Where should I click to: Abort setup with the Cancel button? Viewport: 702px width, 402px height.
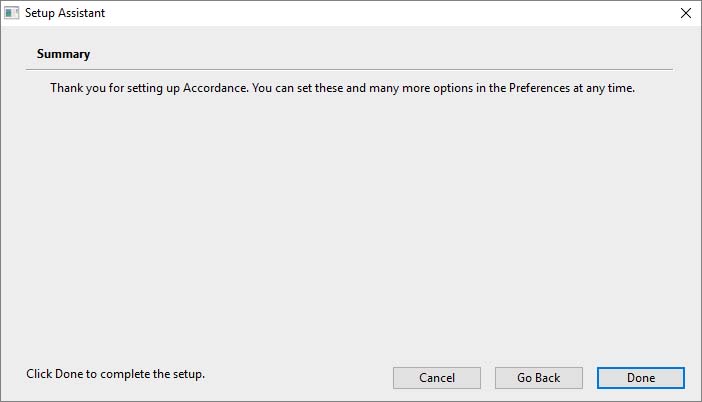[437, 378]
